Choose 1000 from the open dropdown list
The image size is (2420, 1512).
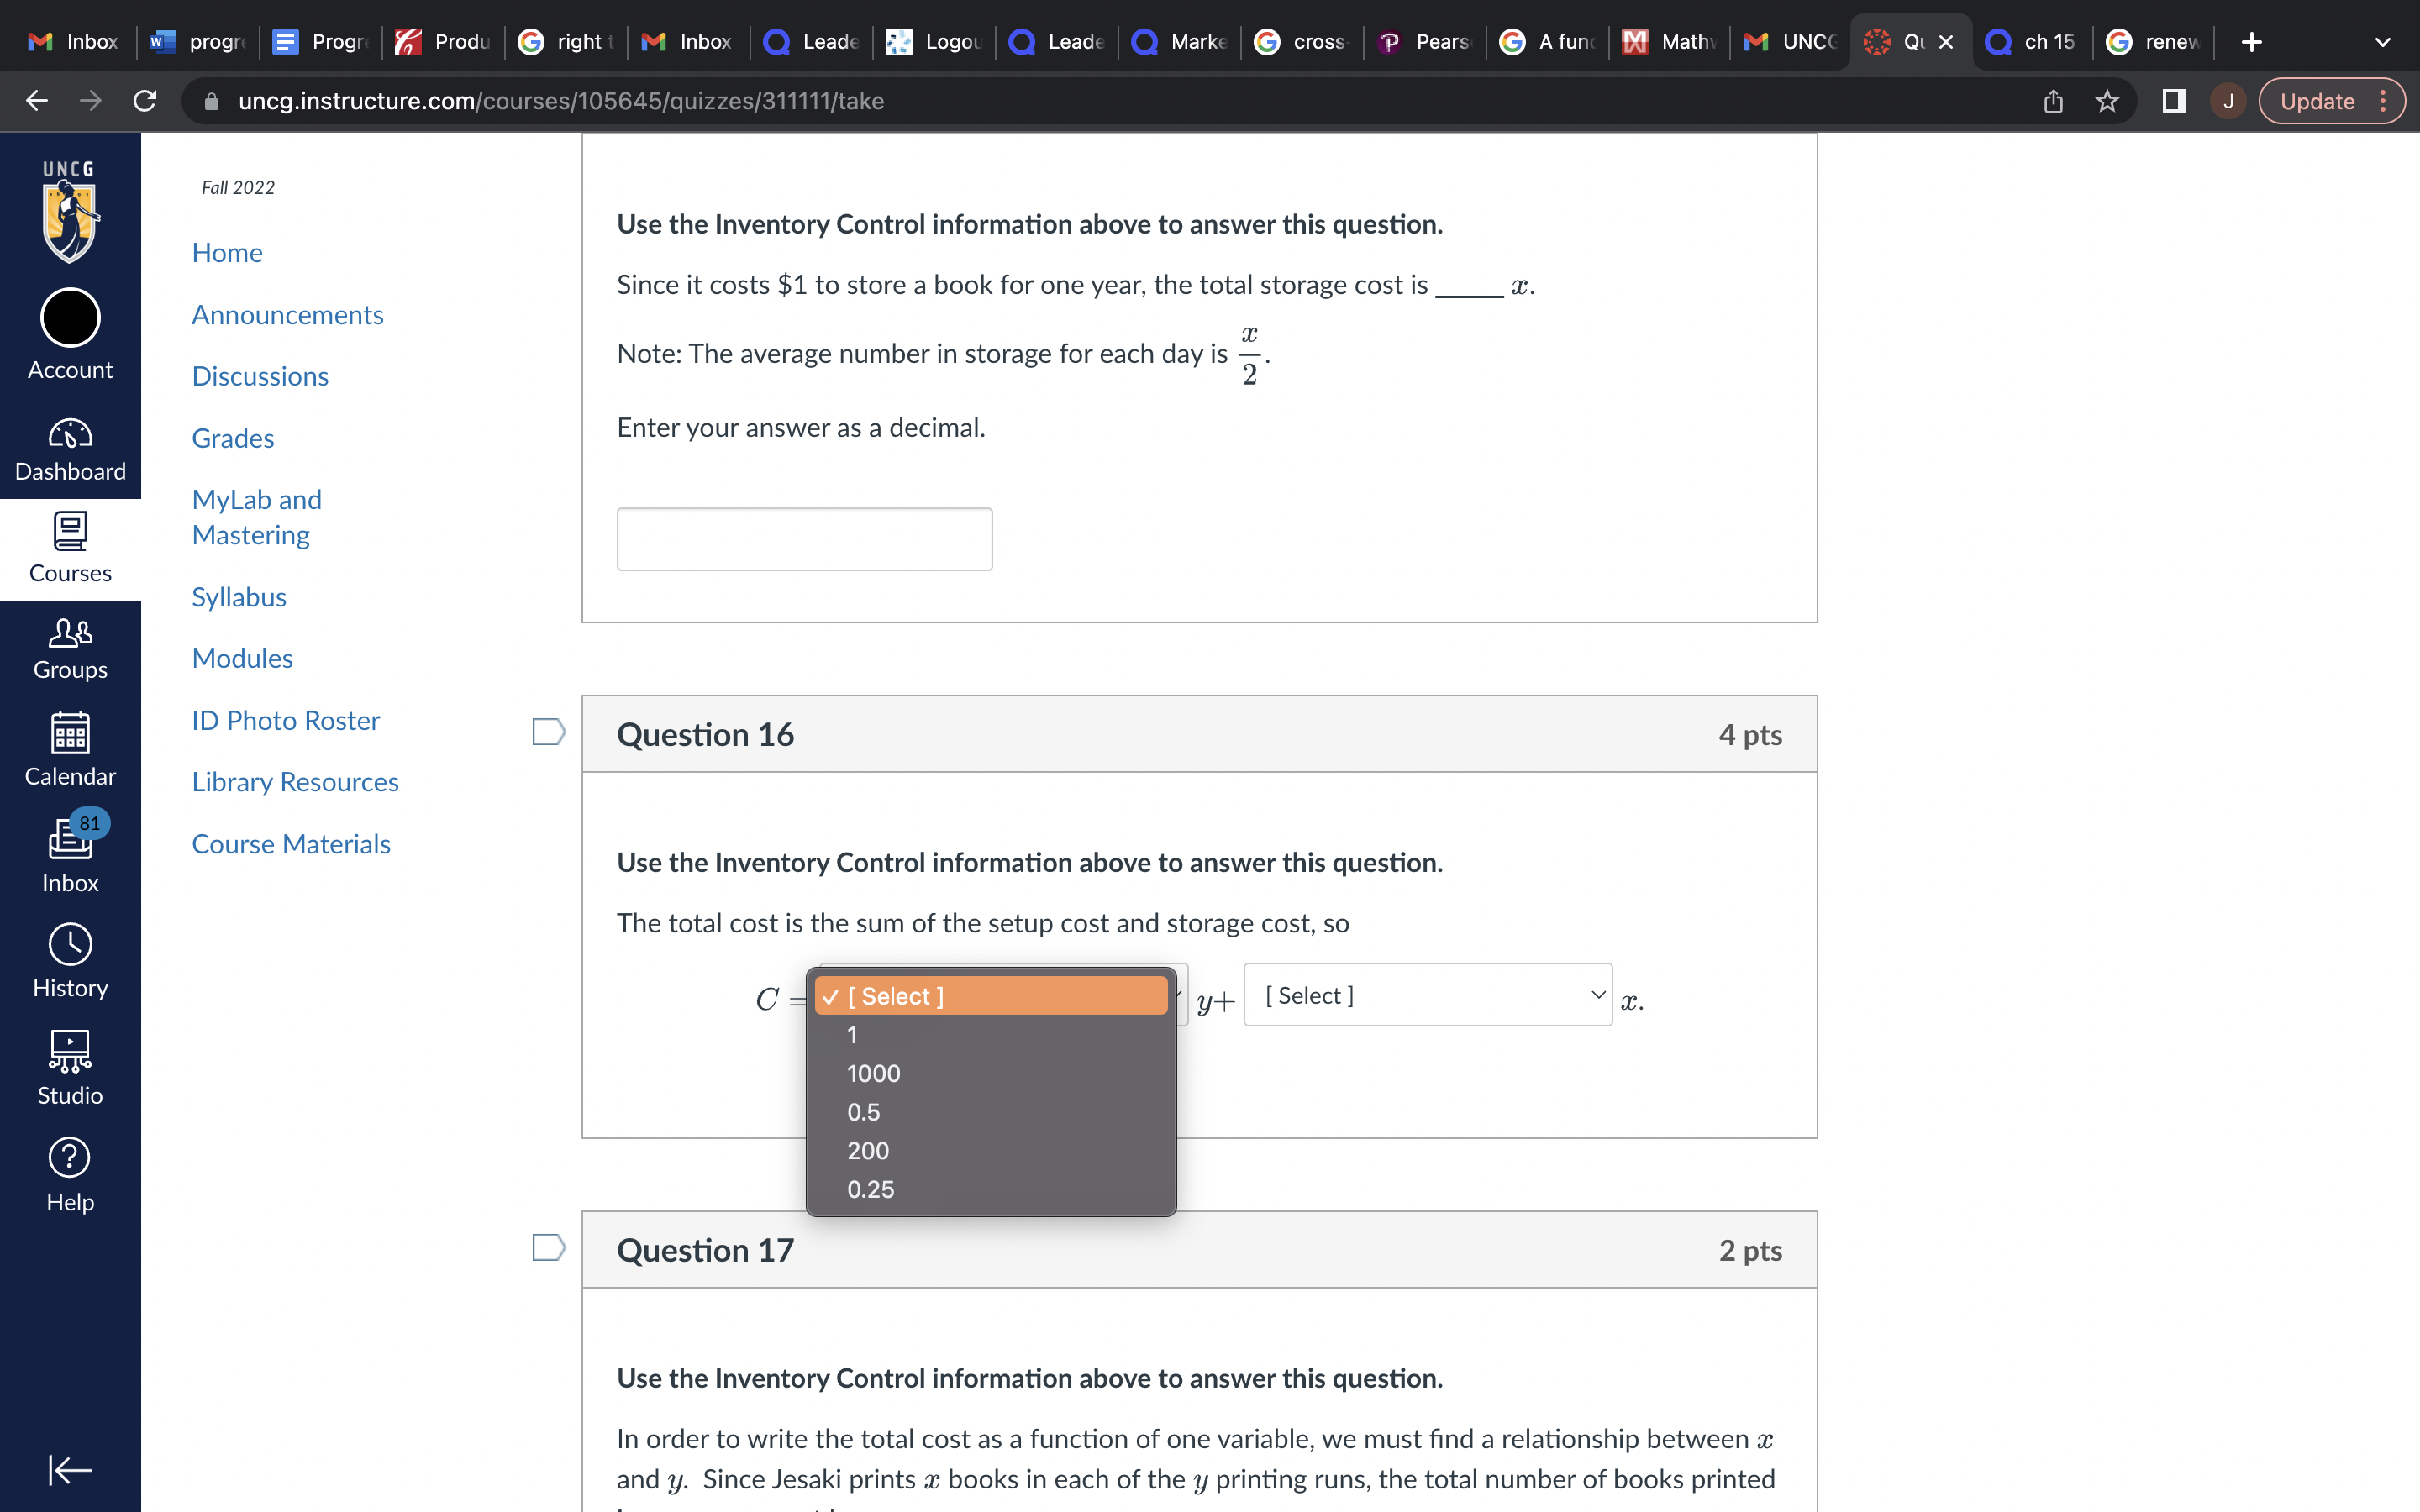873,1073
